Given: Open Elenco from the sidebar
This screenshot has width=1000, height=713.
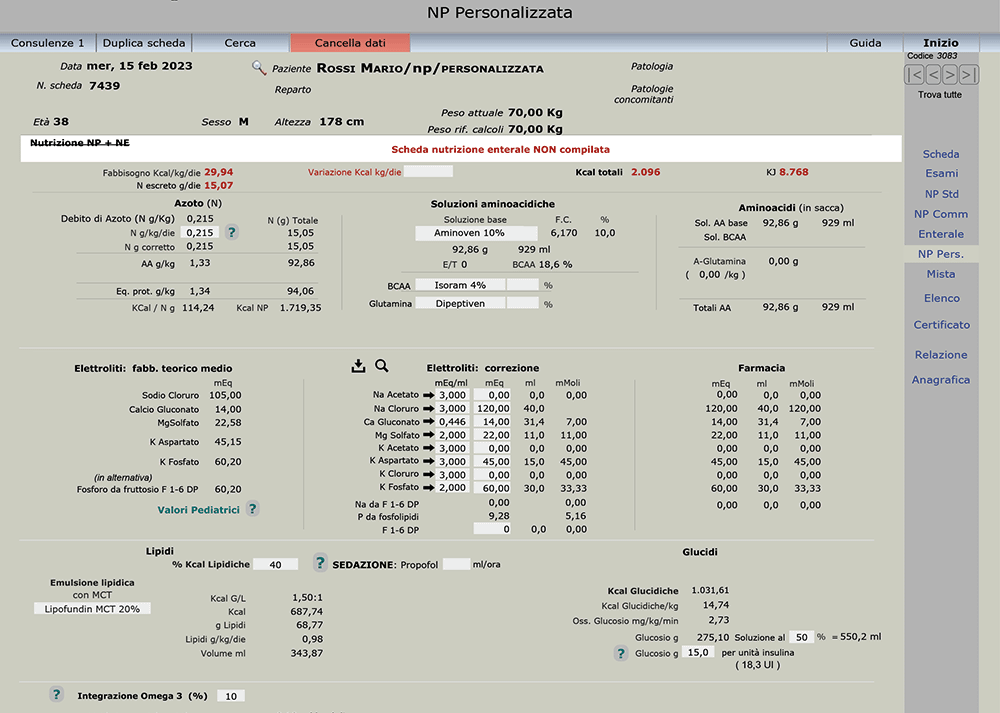Looking at the screenshot, I should pyautogui.click(x=941, y=298).
